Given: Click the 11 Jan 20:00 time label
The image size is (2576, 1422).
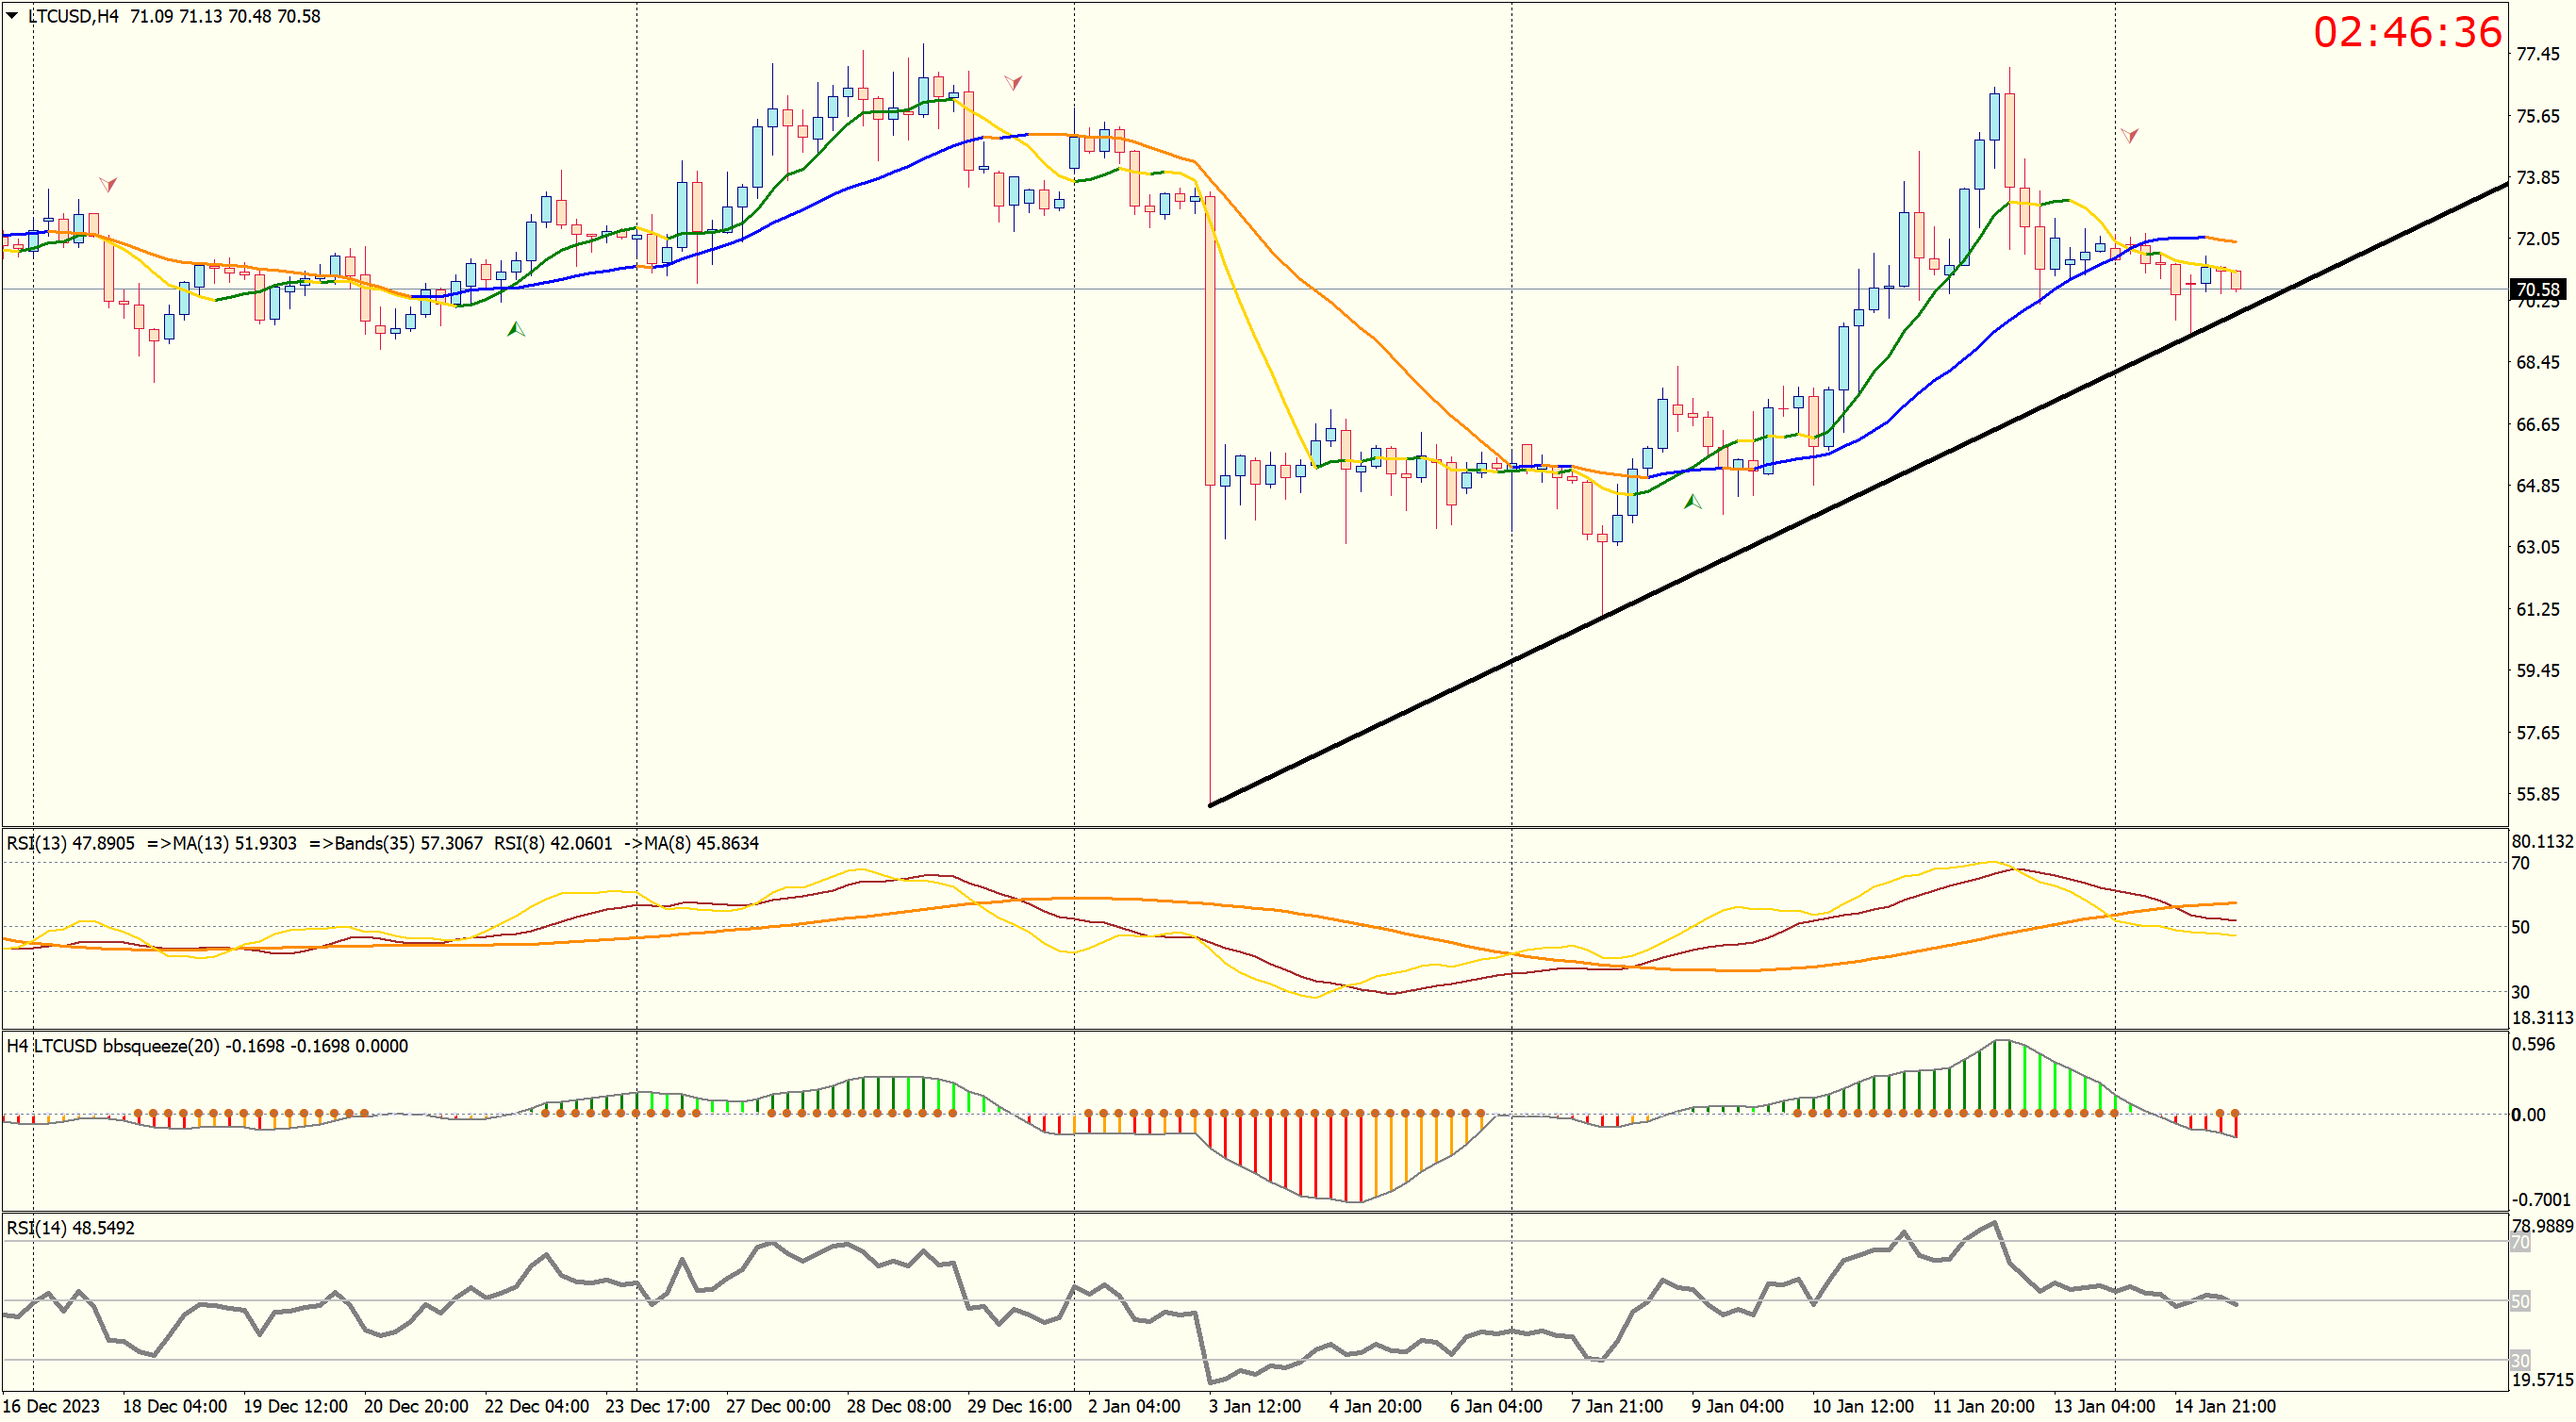Looking at the screenshot, I should pos(1983,1406).
